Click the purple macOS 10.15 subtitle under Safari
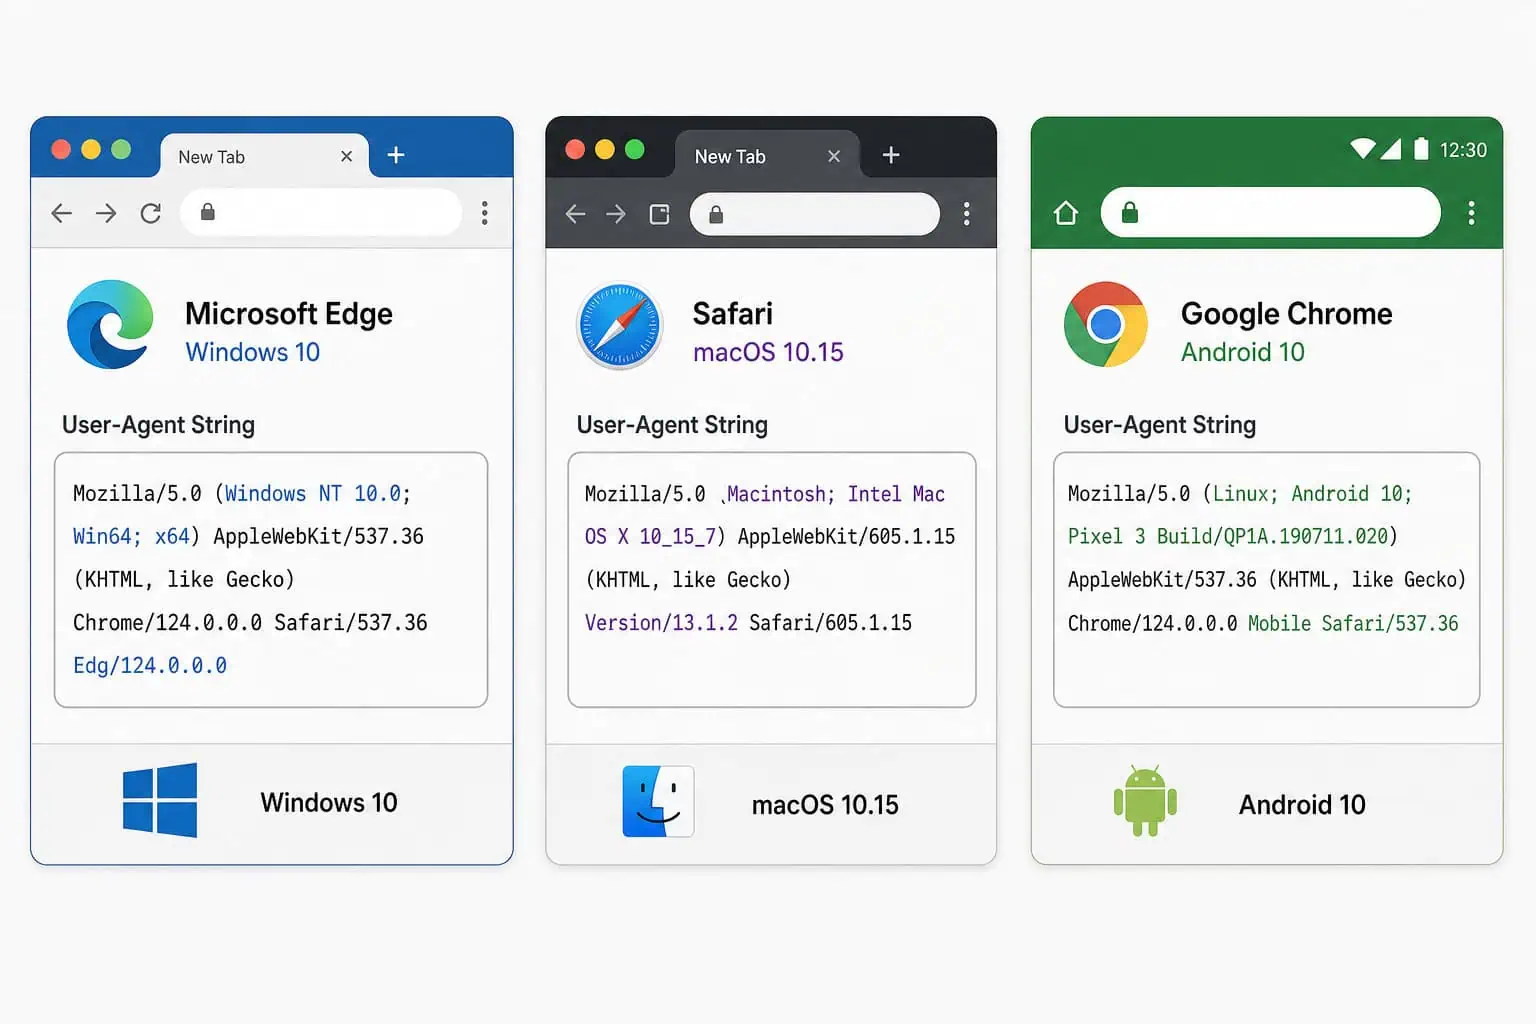Screen dimensions: 1536x1024 [768, 352]
